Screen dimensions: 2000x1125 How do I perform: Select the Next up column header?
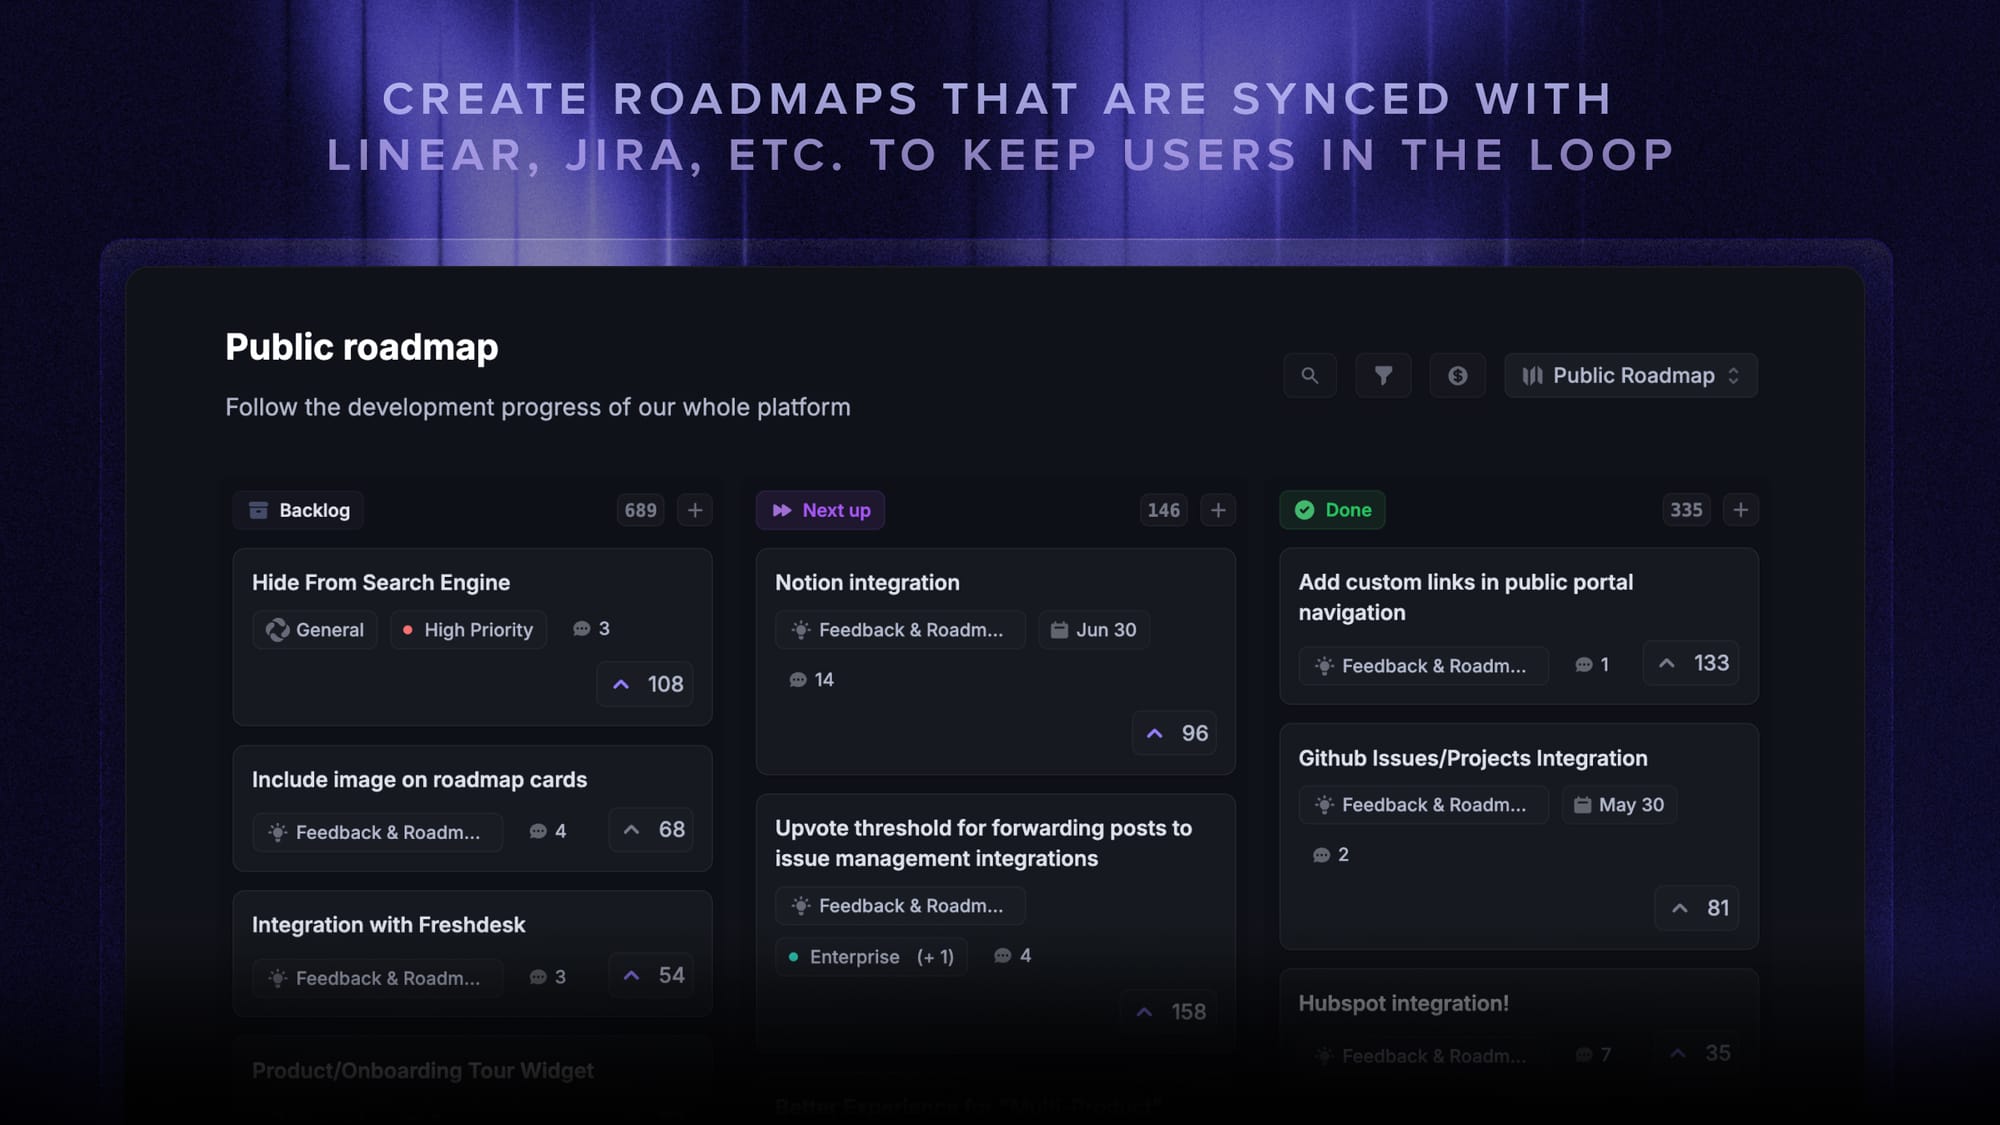pos(820,510)
